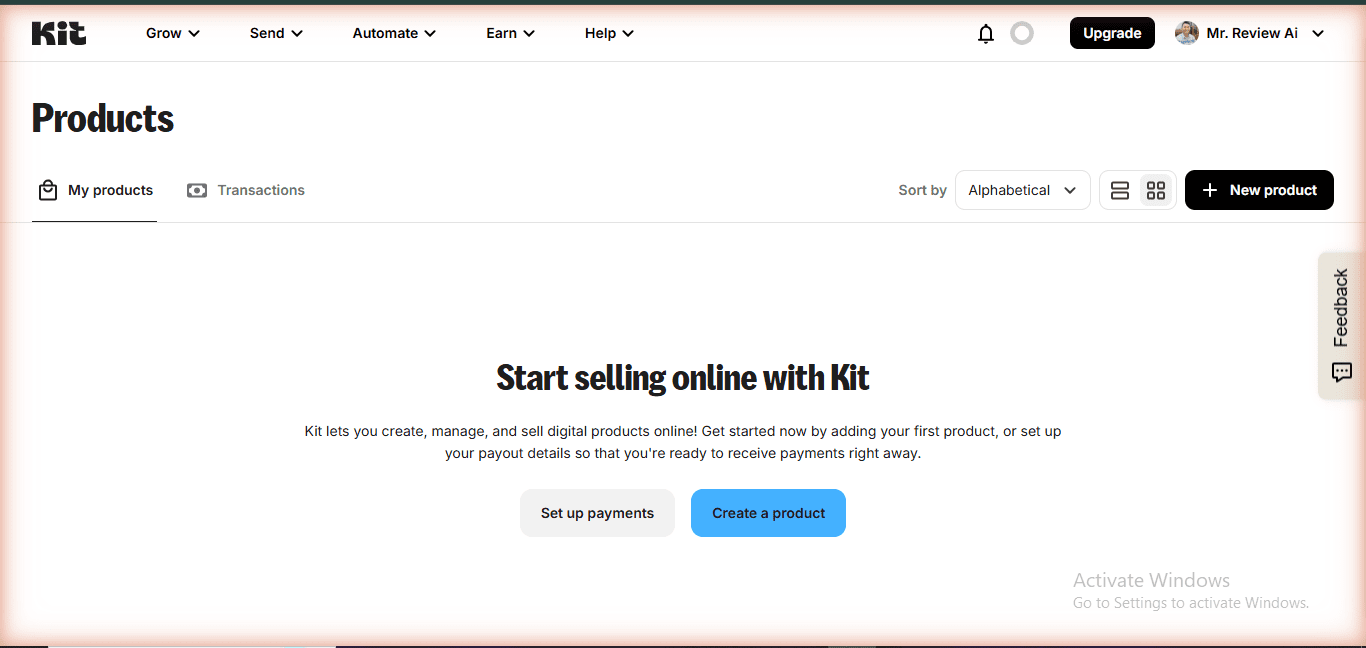Screen dimensions: 1366x648
Task: Click the Kit logo
Action: 59,33
